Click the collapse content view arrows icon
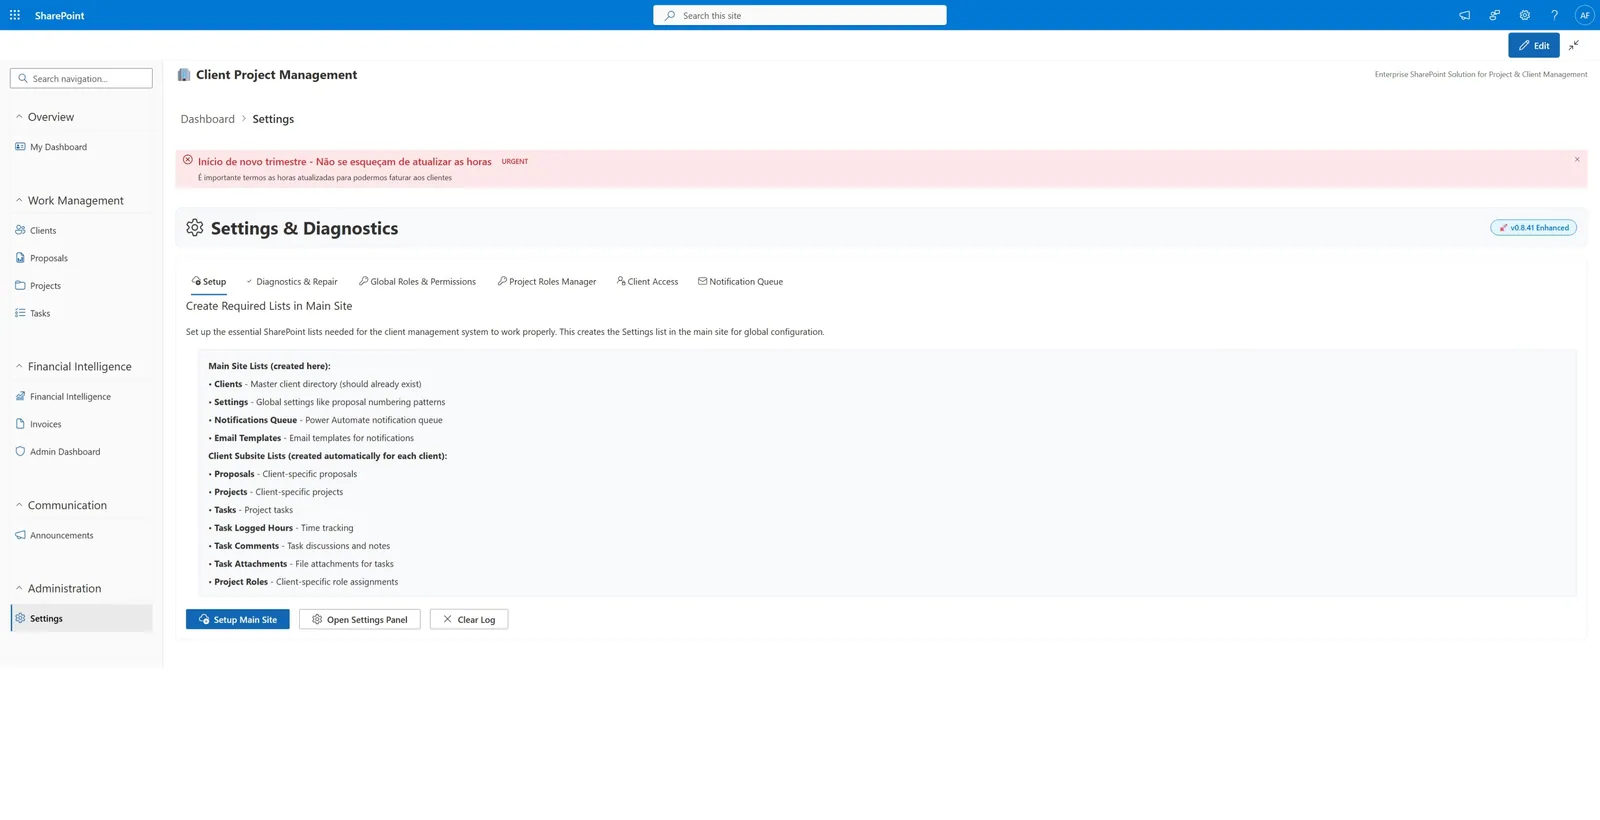The height and width of the screenshot is (820, 1600). [1574, 45]
